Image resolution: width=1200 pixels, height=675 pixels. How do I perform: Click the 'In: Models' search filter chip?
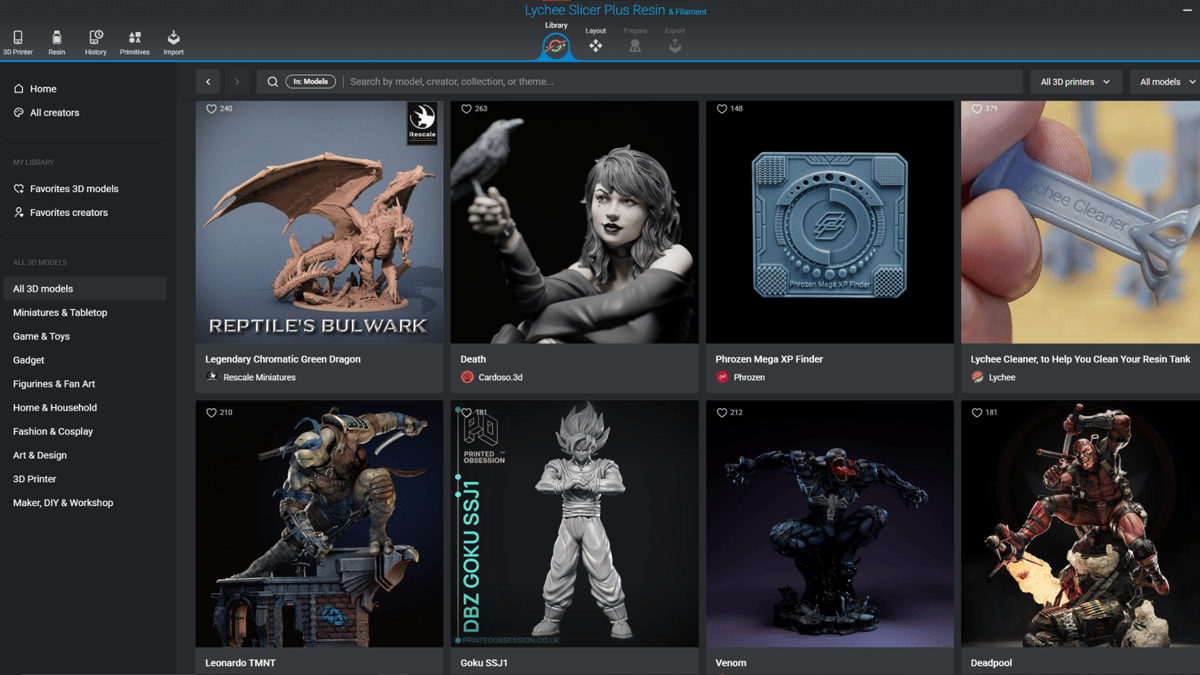[310, 82]
